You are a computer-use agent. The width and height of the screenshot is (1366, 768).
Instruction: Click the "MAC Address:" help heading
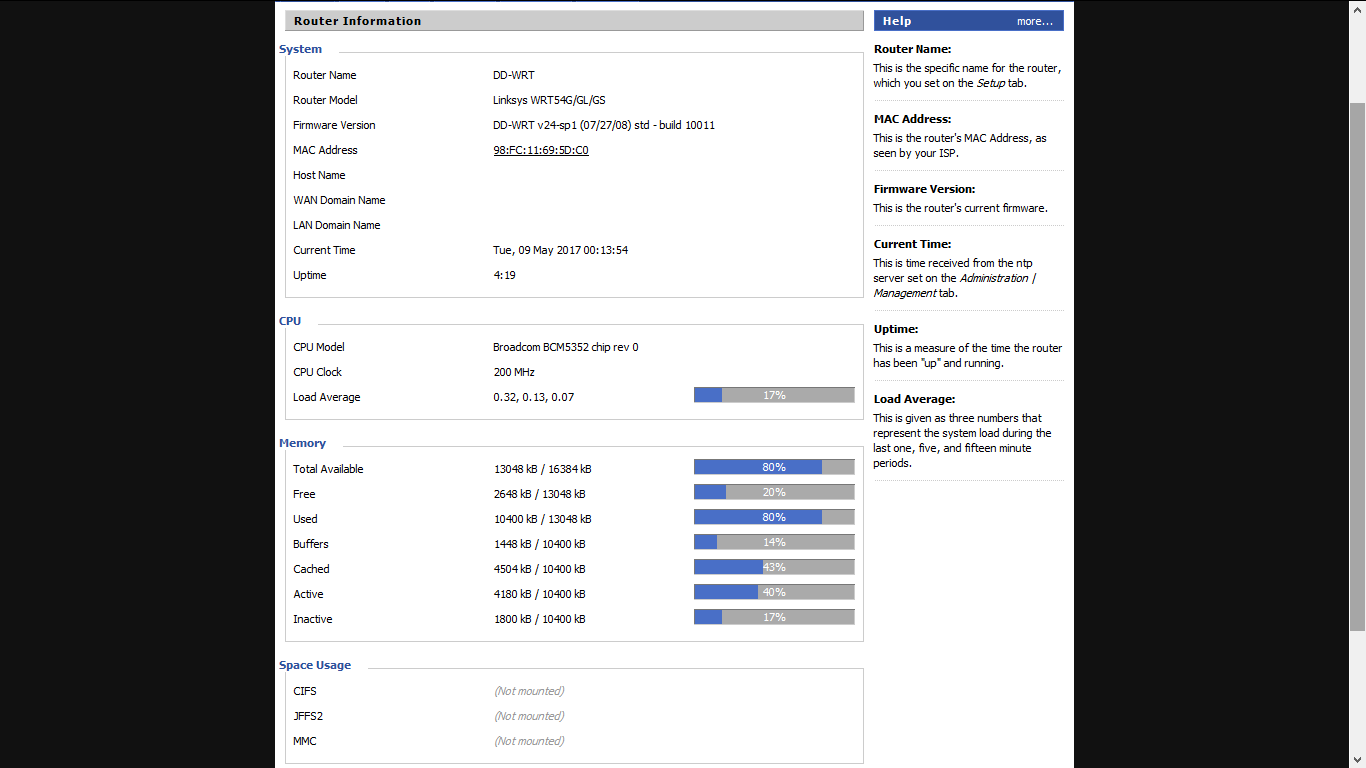click(x=912, y=119)
